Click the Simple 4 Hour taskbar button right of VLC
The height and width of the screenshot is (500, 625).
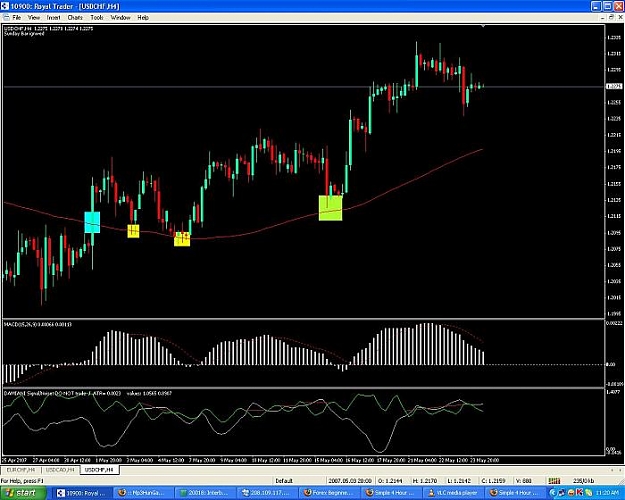tap(515, 493)
